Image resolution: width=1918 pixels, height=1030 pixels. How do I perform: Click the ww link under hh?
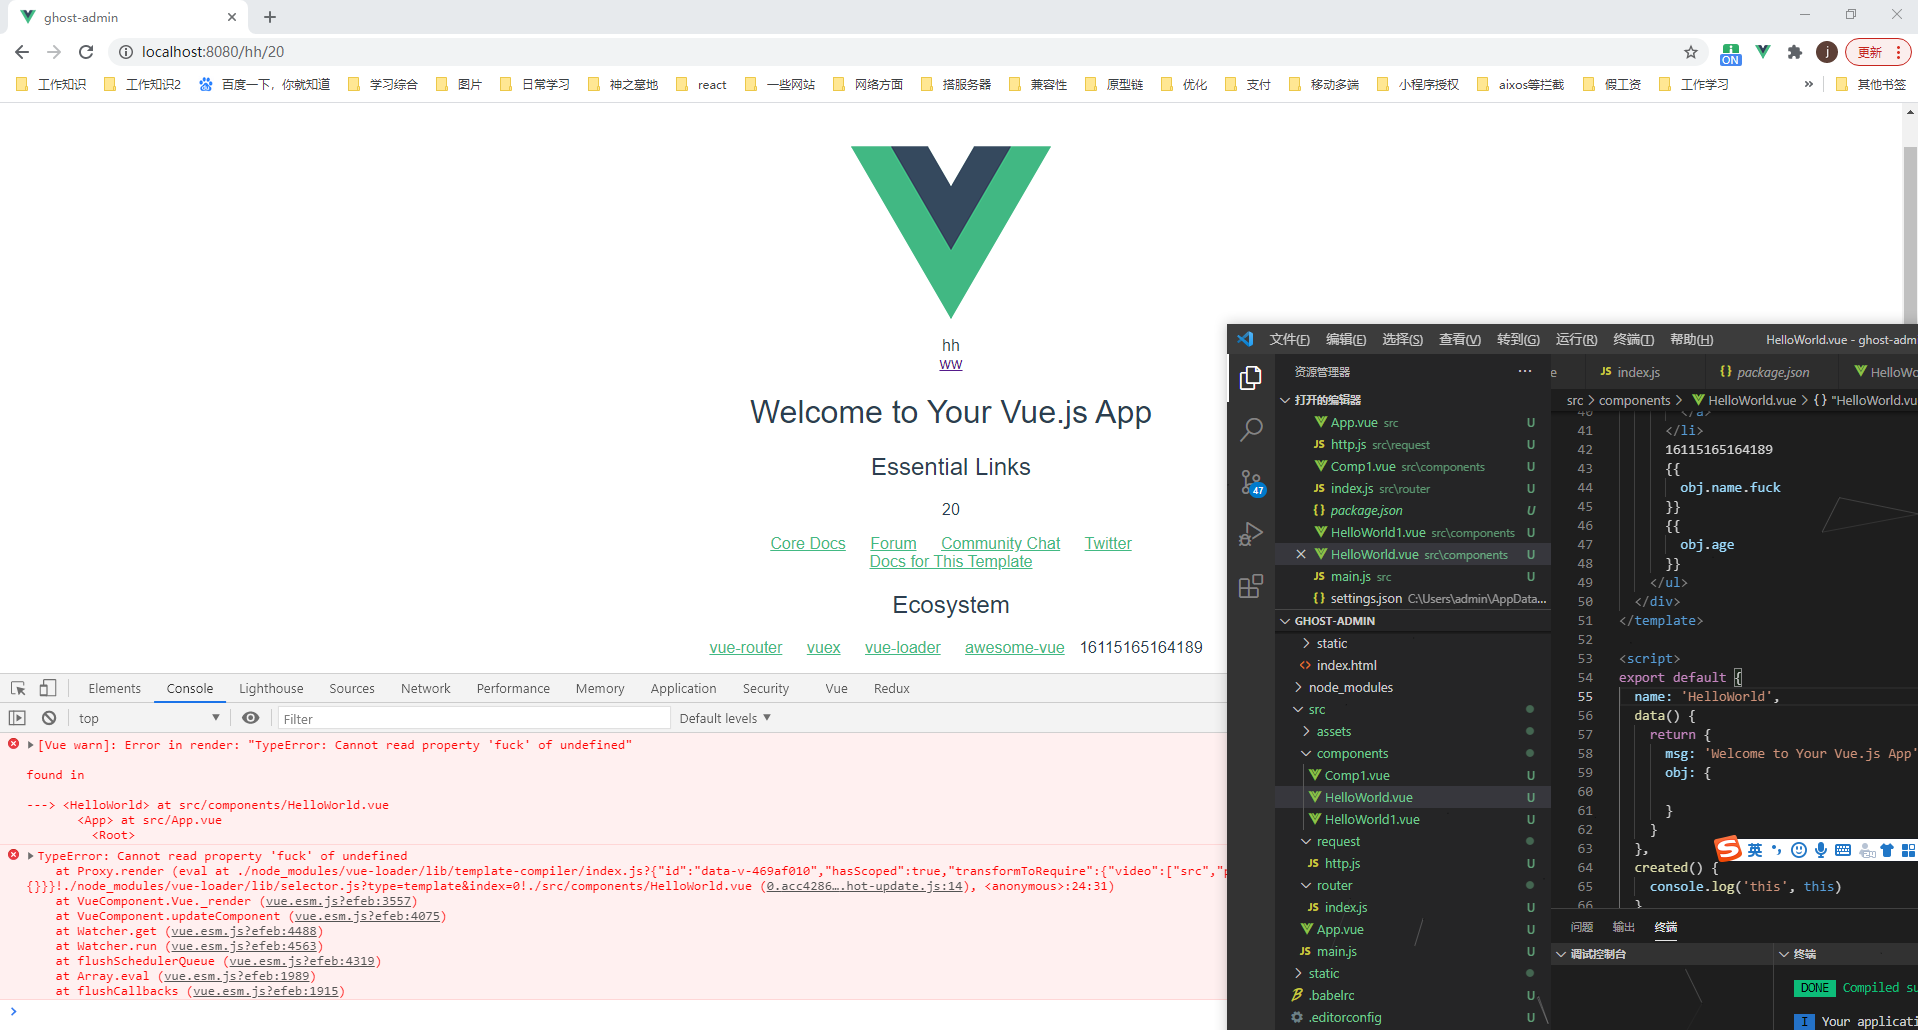(951, 364)
